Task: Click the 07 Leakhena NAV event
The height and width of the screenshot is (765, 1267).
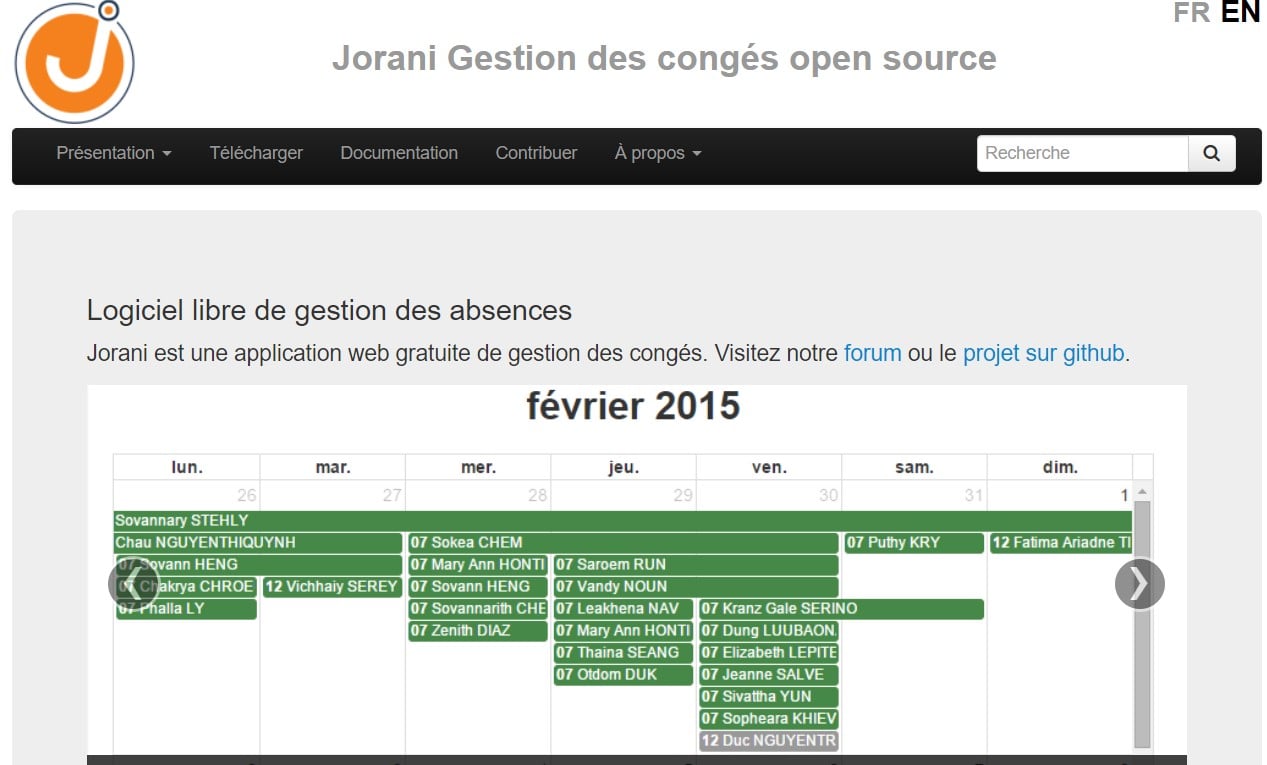Action: (x=623, y=609)
